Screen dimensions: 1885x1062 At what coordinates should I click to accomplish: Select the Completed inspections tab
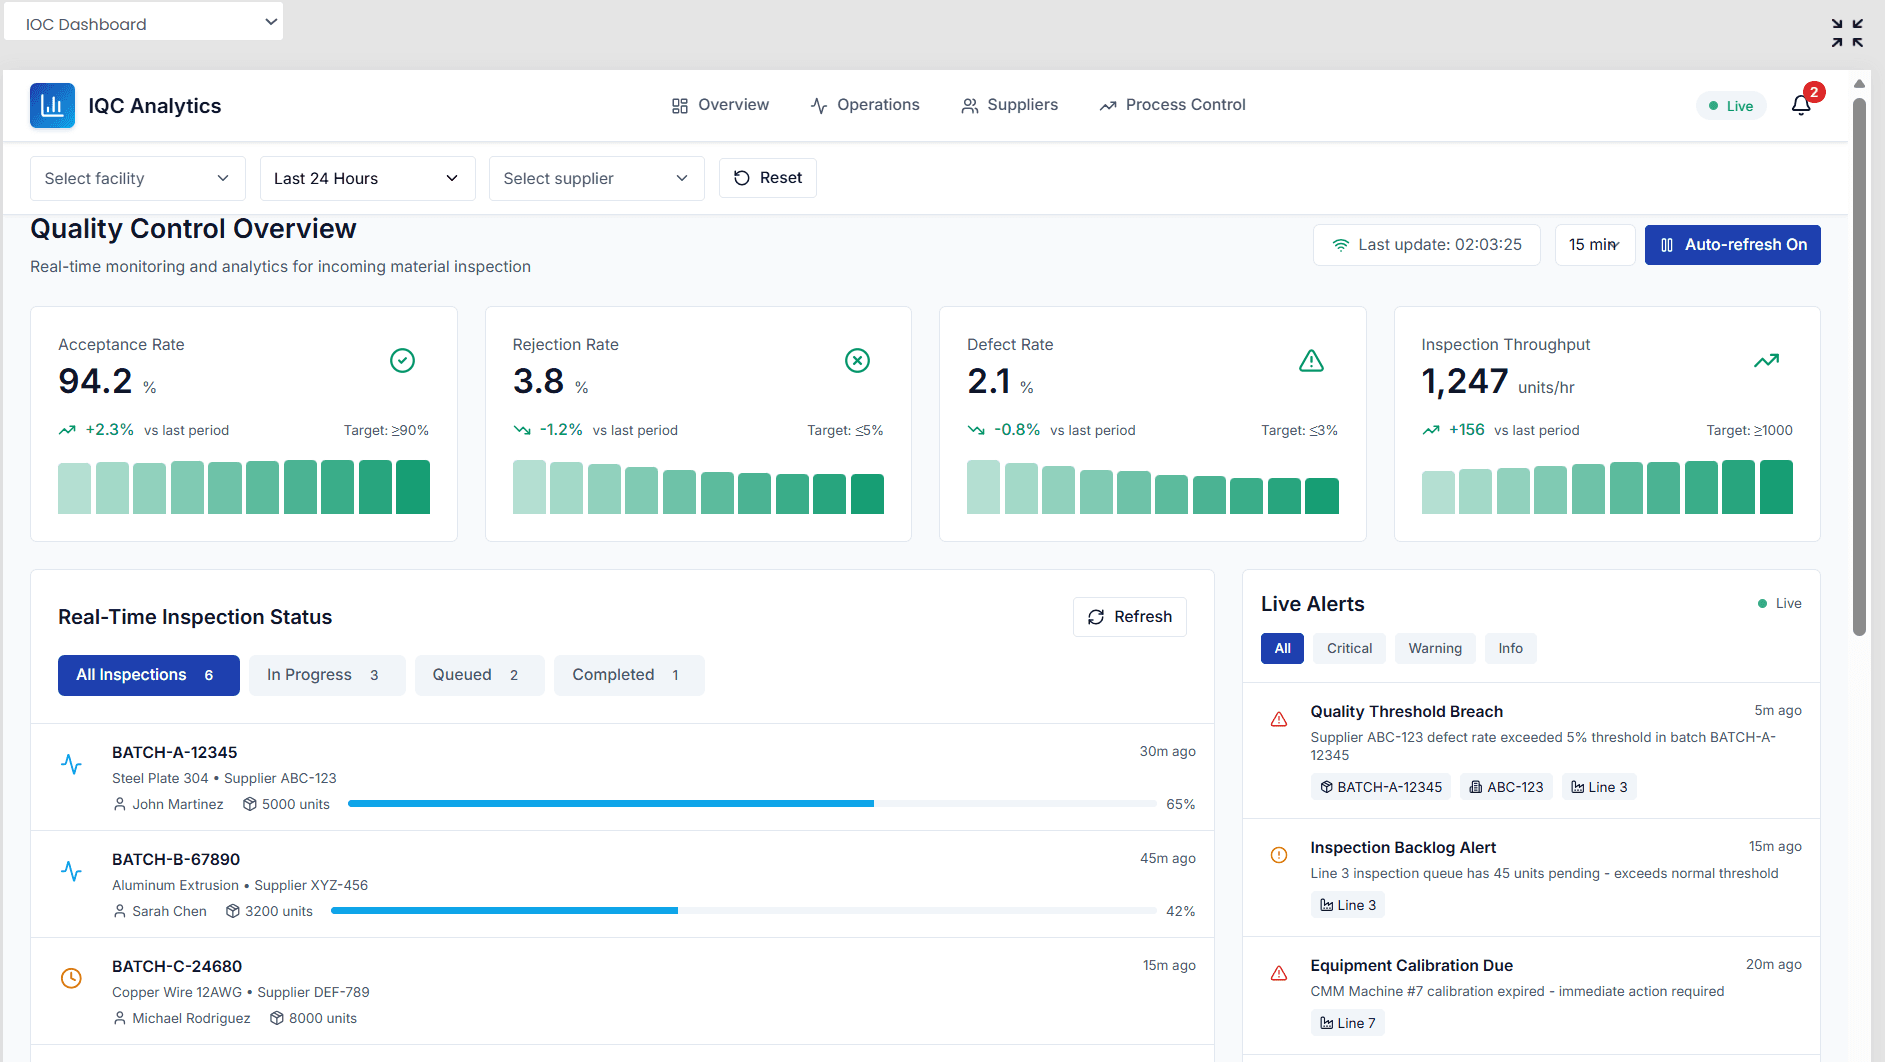coord(629,675)
